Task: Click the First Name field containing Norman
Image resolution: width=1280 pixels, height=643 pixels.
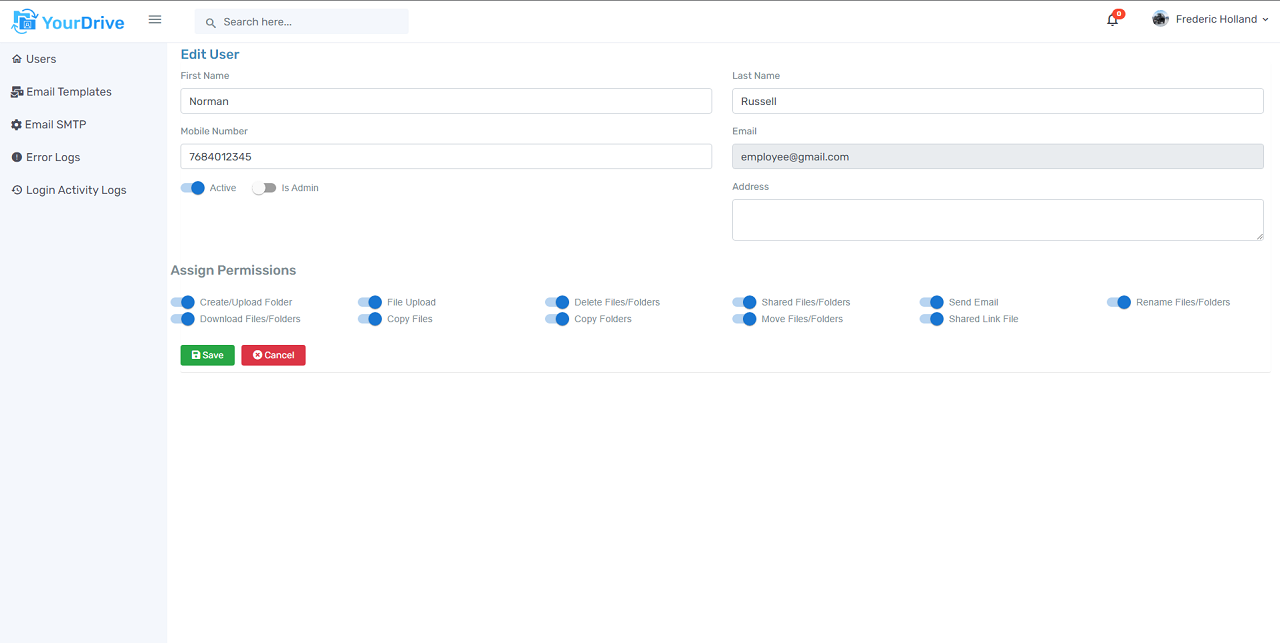Action: pos(446,101)
